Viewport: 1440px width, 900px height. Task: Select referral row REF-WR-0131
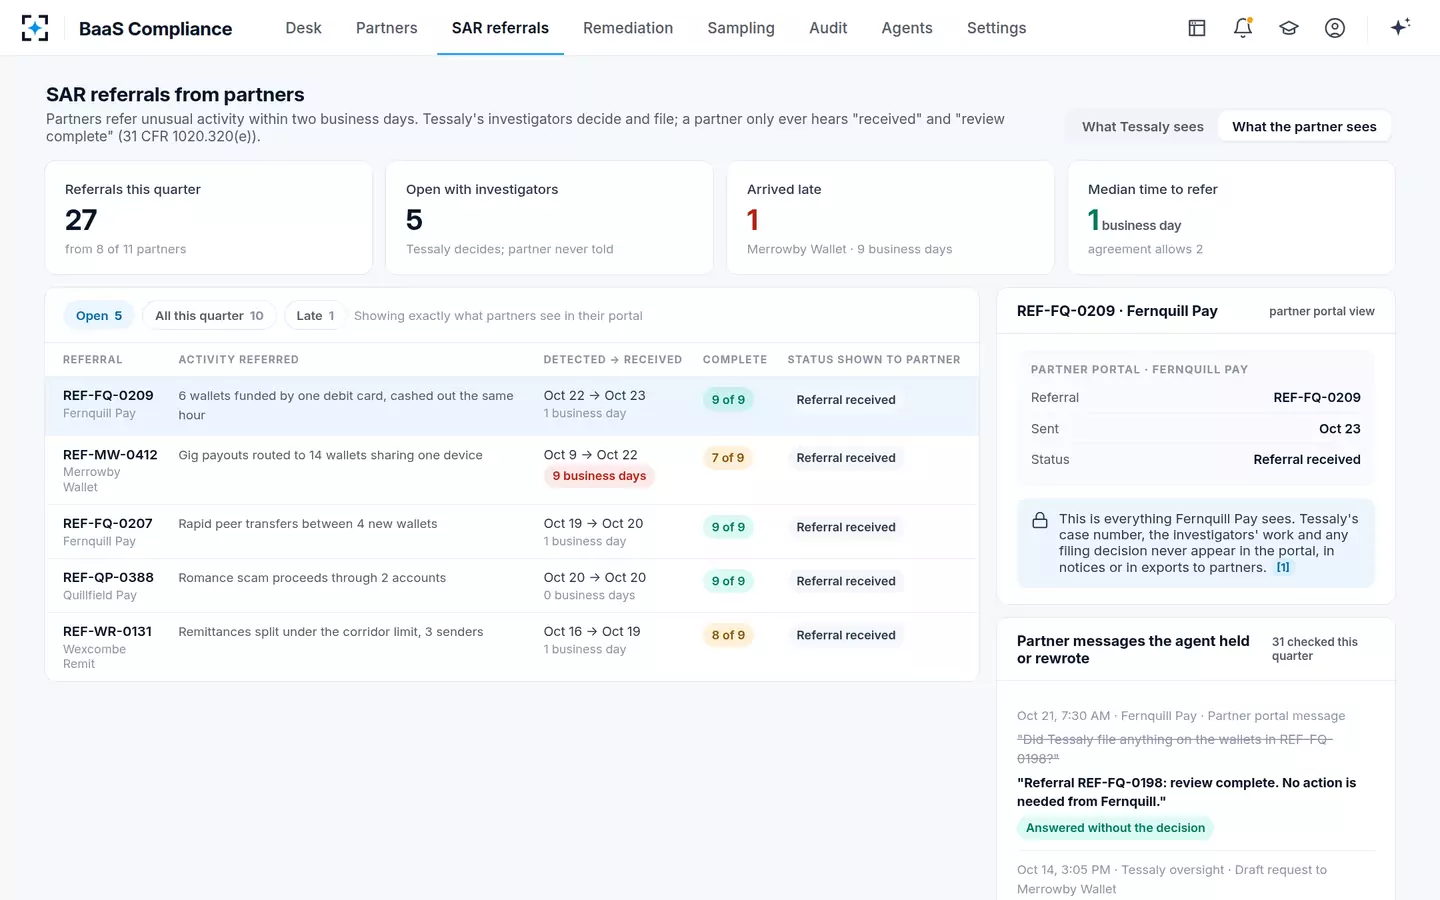pos(512,647)
